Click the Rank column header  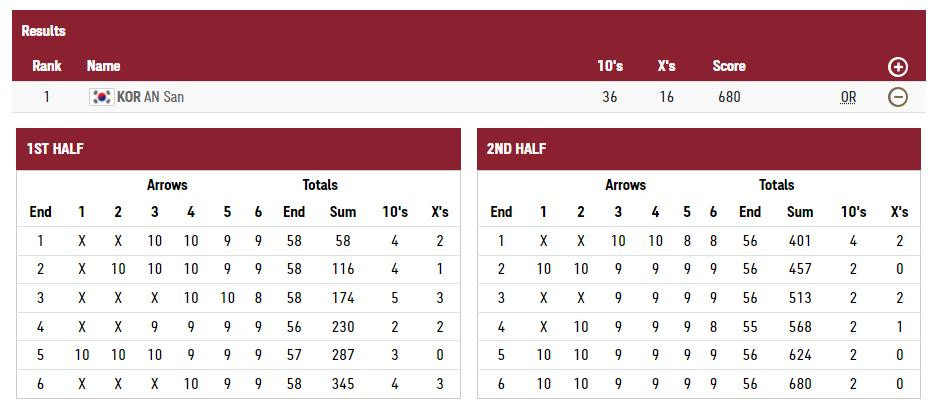click(46, 66)
